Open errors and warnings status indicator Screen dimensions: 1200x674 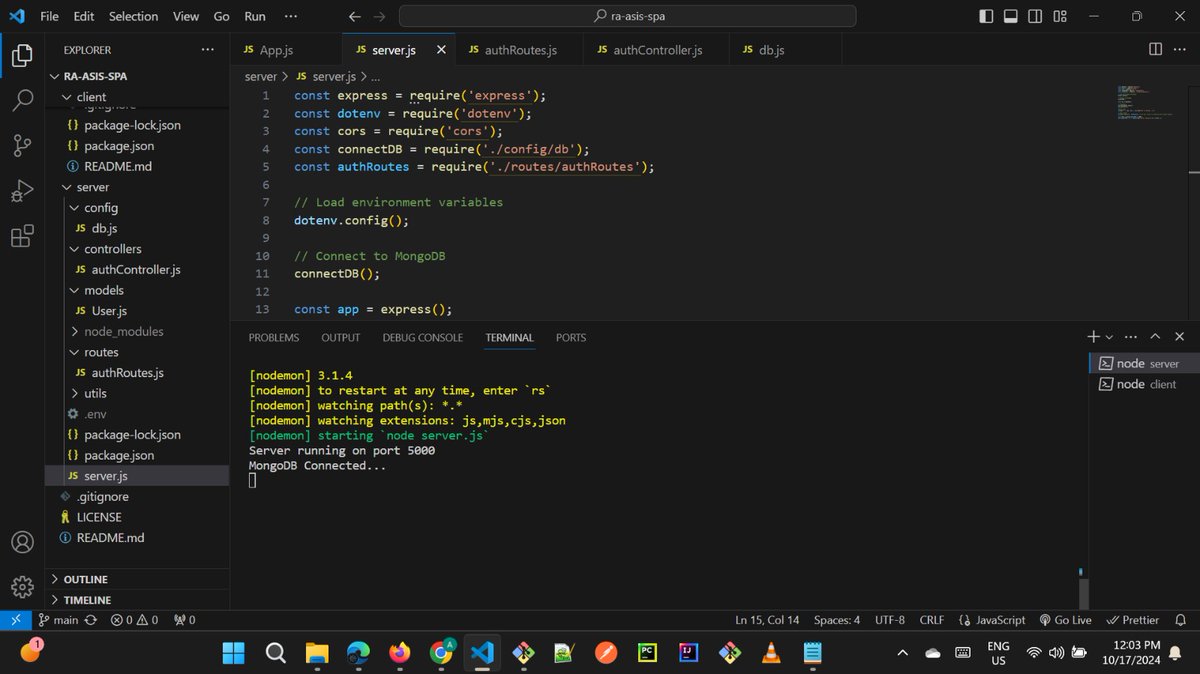click(x=135, y=620)
